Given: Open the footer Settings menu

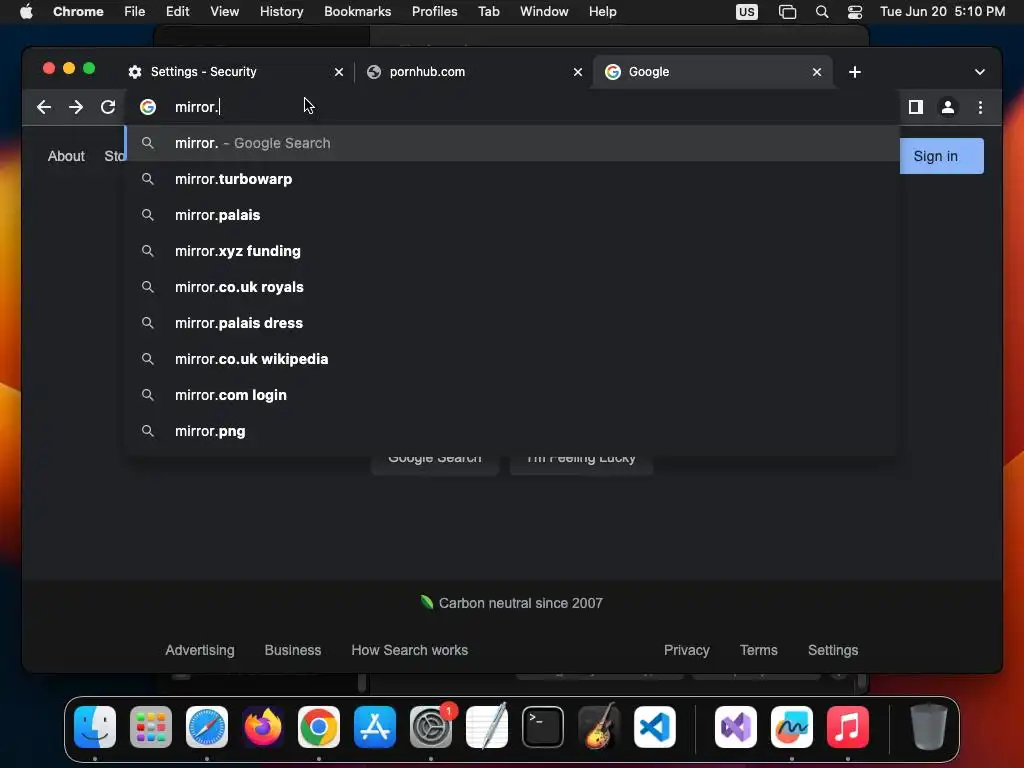Looking at the screenshot, I should click(833, 650).
